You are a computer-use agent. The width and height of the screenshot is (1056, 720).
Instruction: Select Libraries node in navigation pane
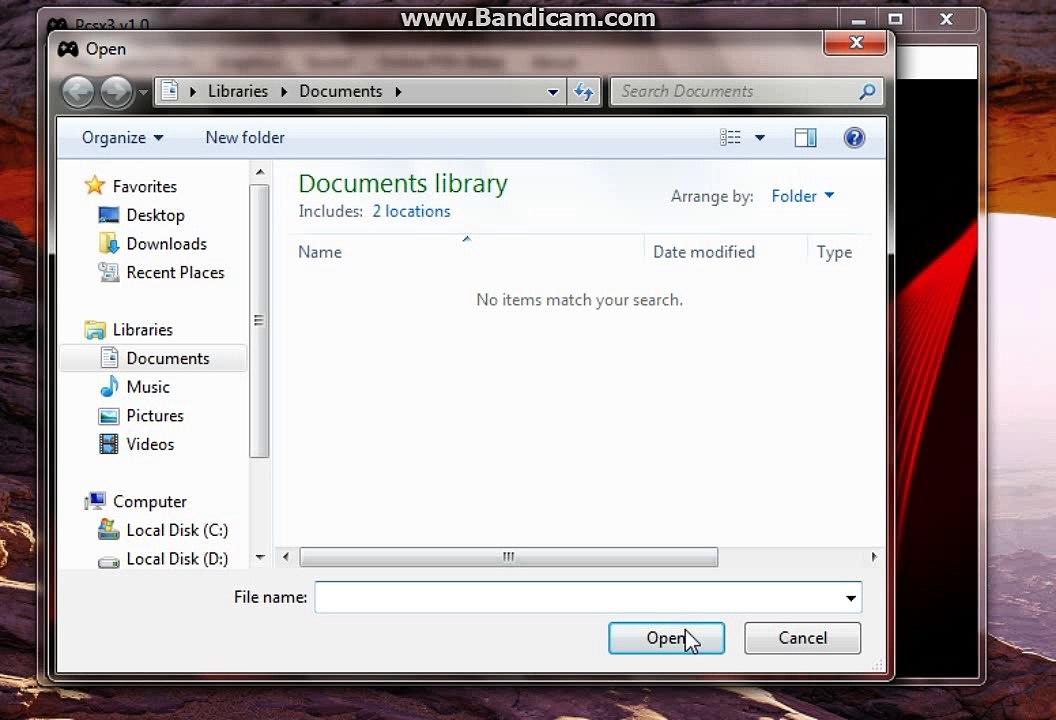pyautogui.click(x=143, y=329)
